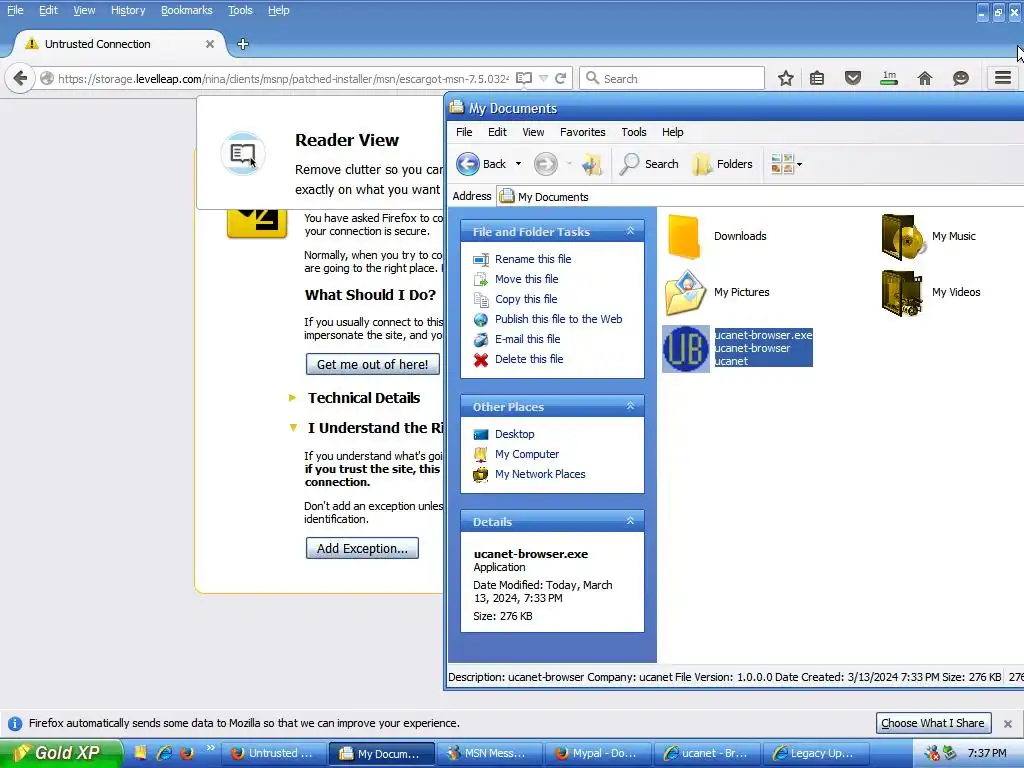
Task: Click Choose What I Share button
Action: 933,723
